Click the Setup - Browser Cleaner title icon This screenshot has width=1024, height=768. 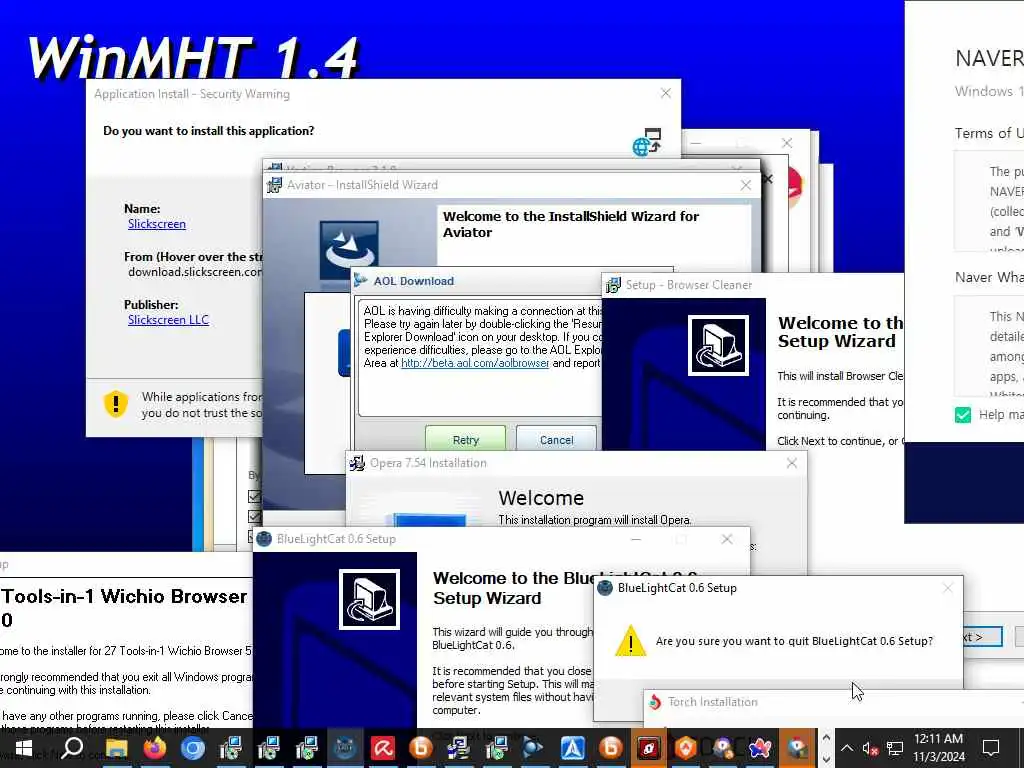[613, 285]
